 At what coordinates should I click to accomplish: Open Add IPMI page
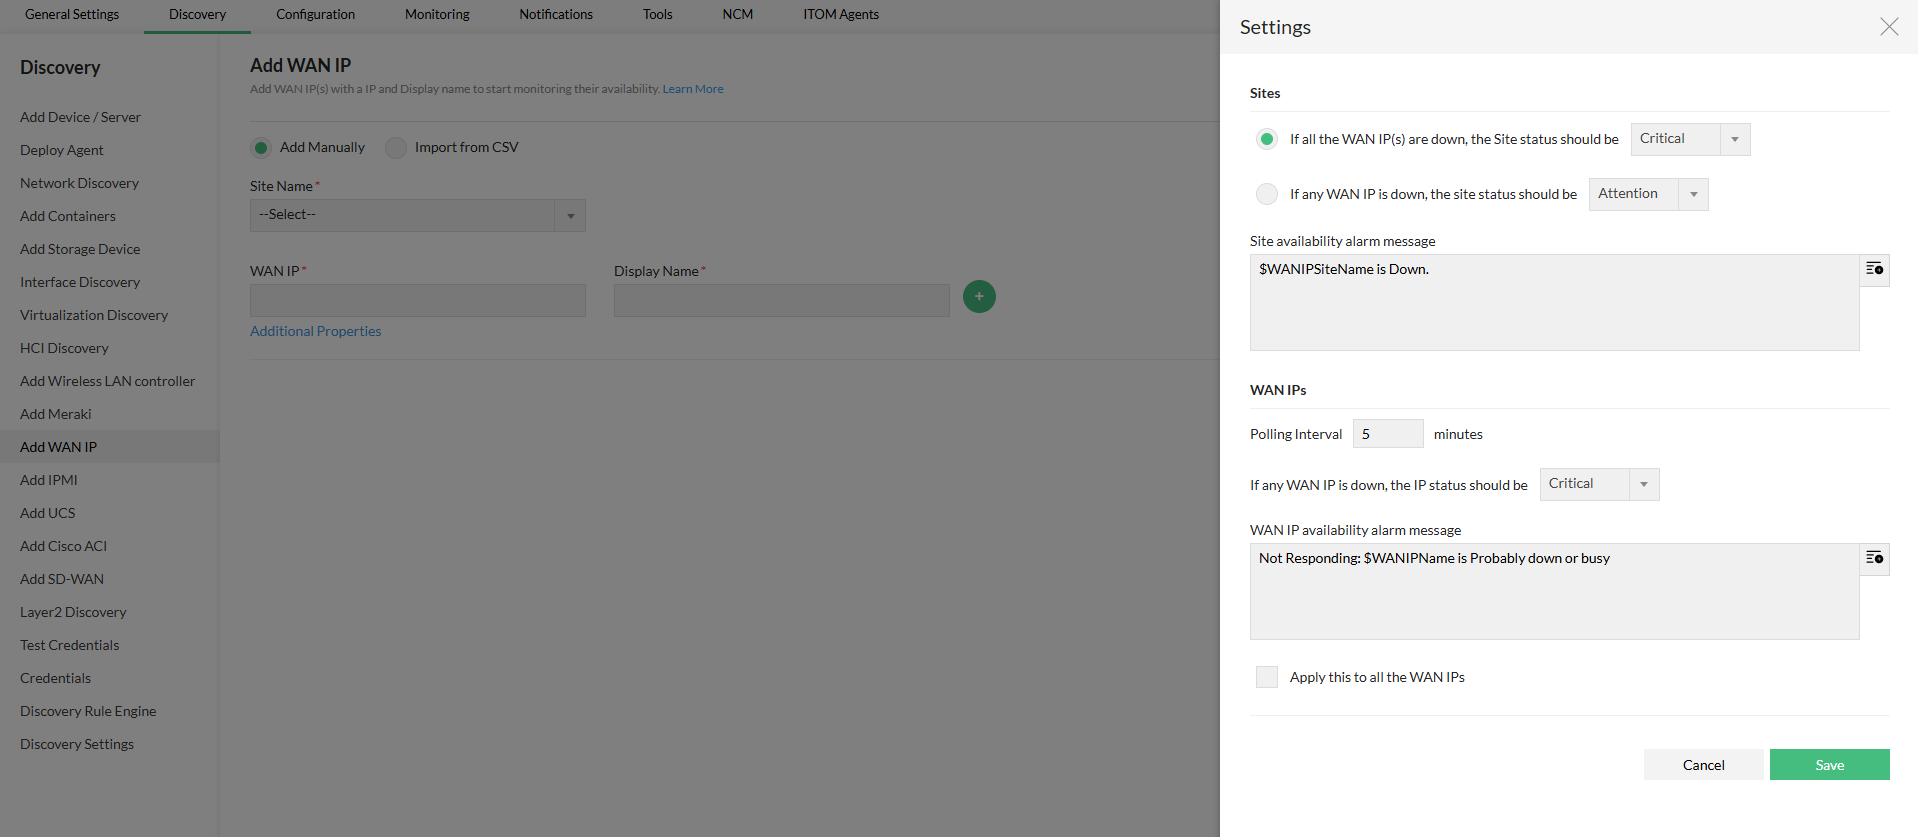click(48, 480)
